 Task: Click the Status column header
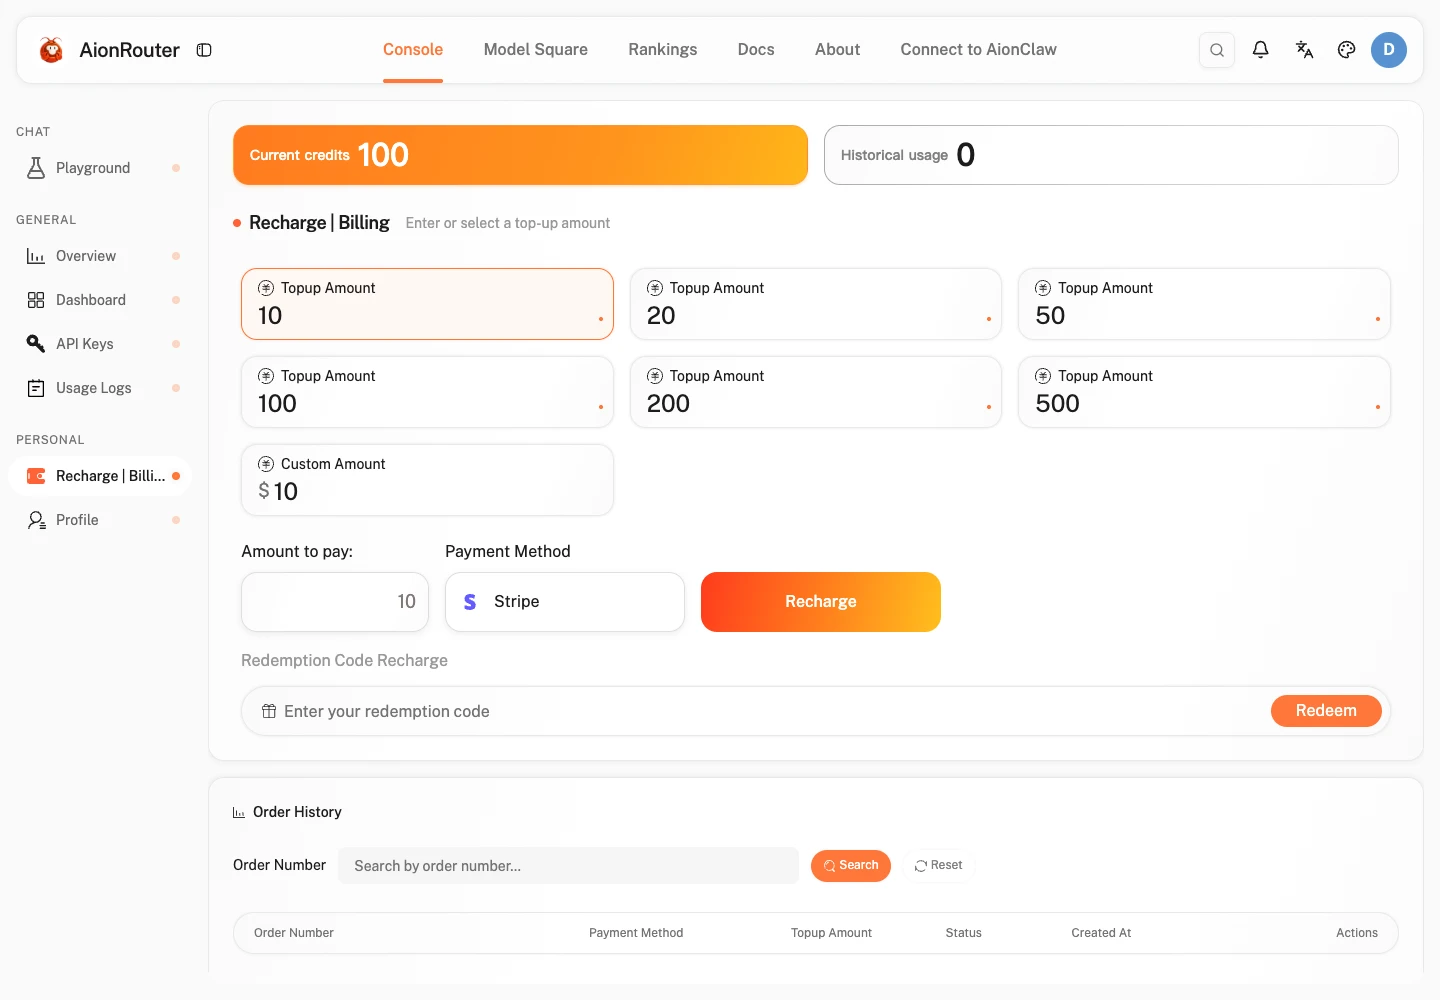click(964, 933)
